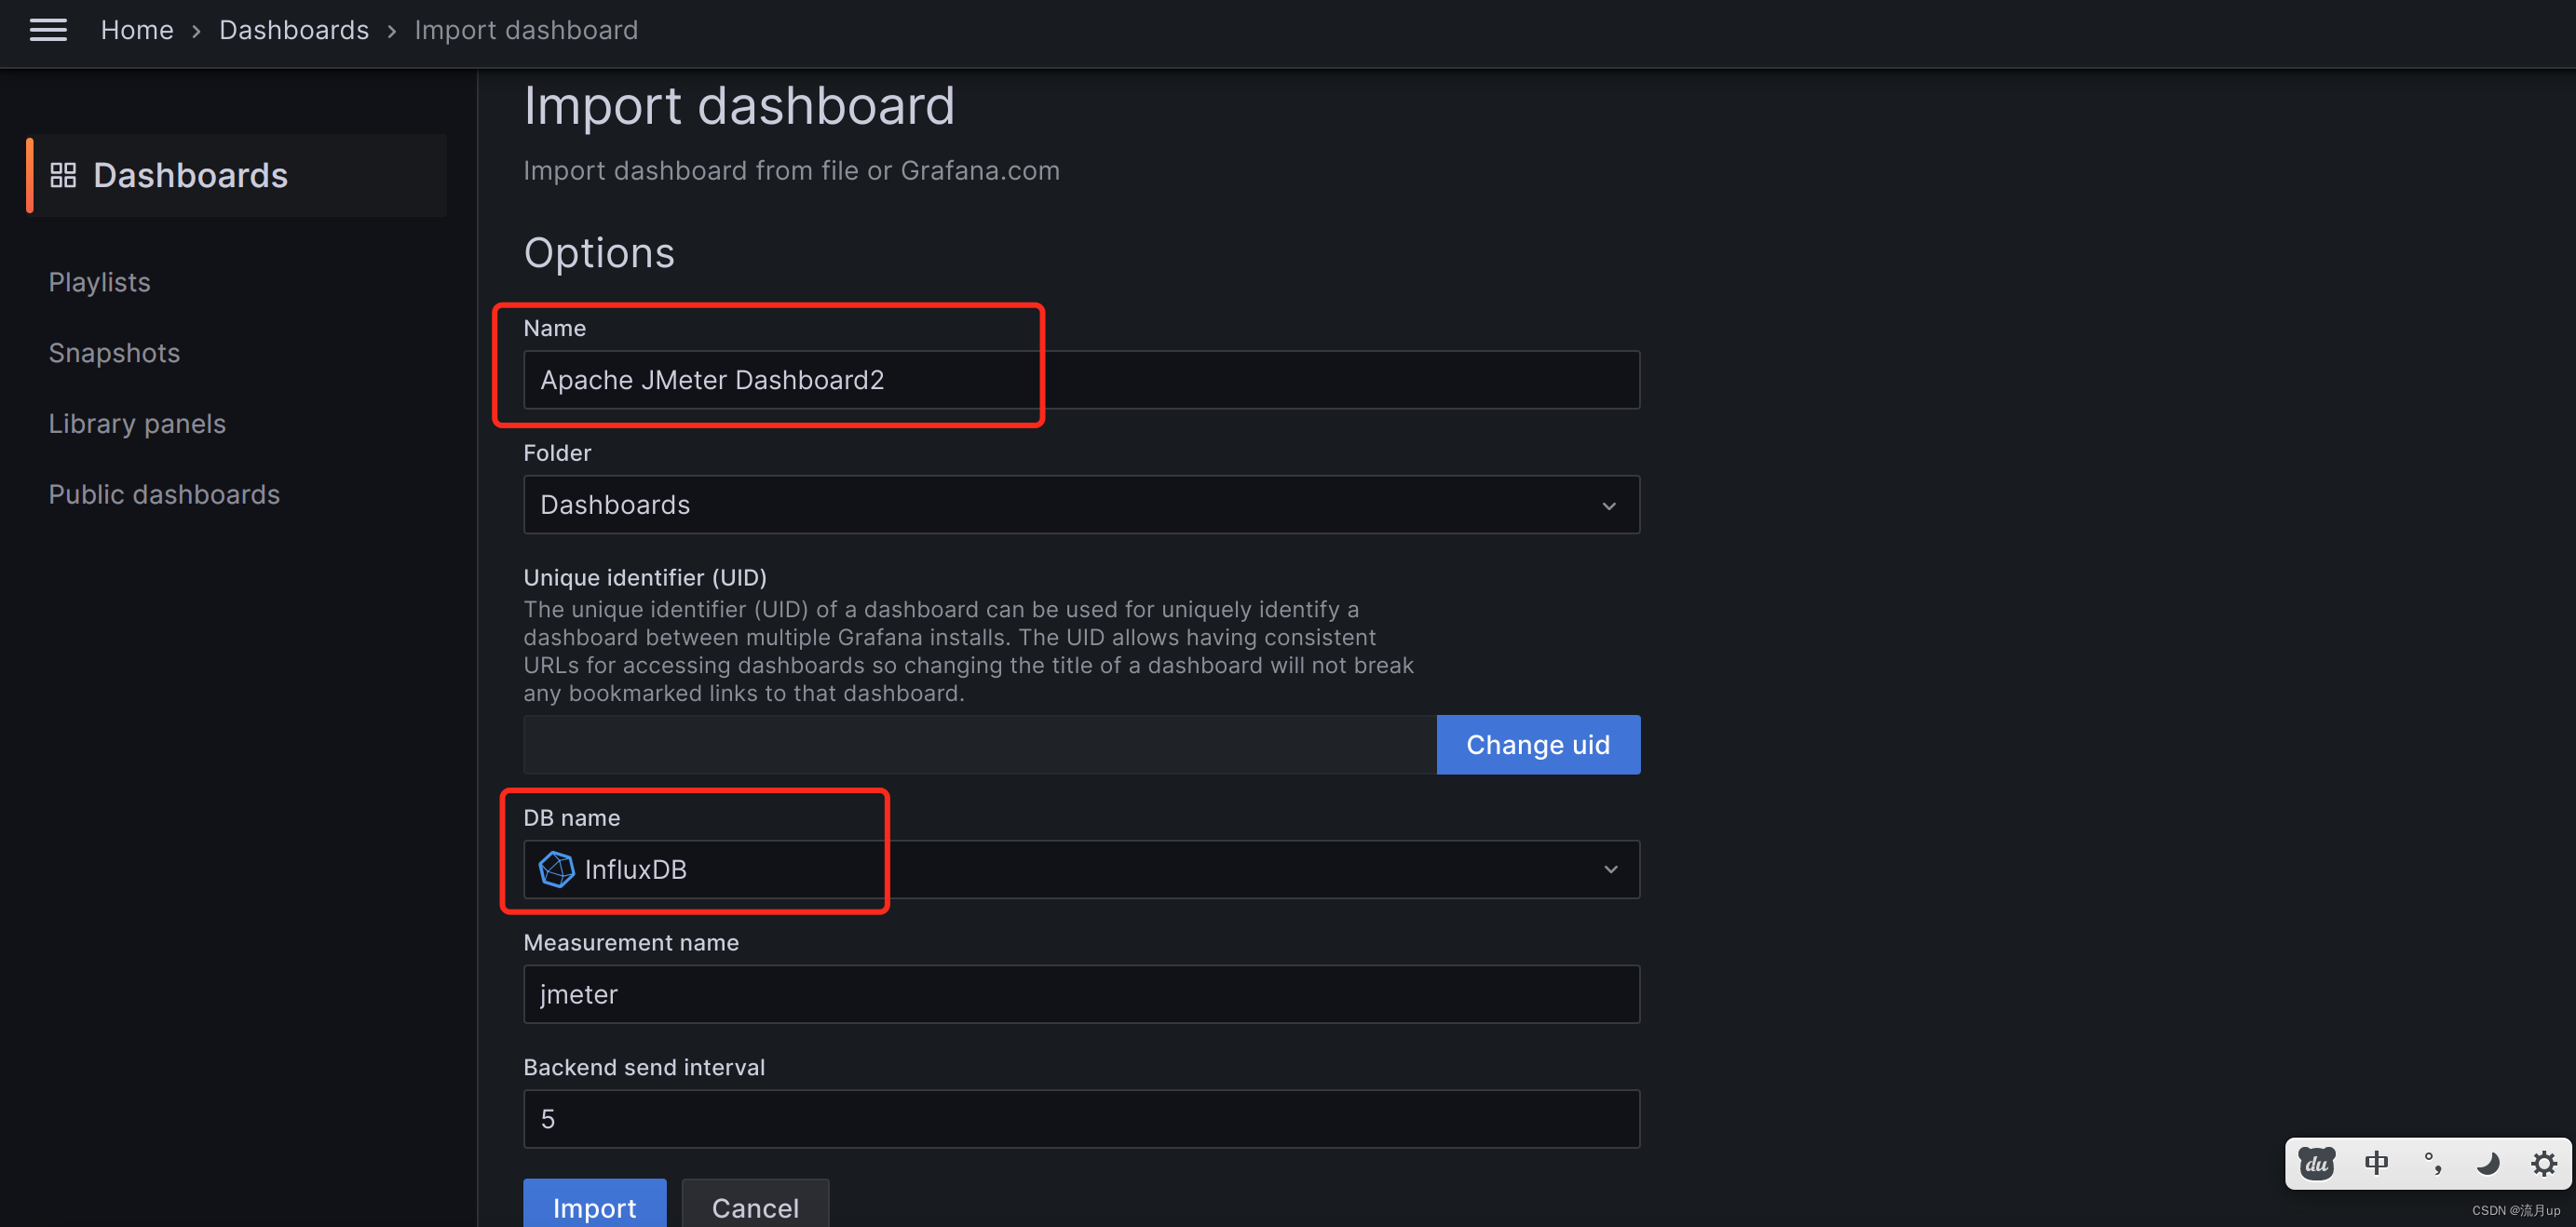This screenshot has height=1227, width=2576.
Task: Click the Baidu input method du icon
Action: 2316,1163
